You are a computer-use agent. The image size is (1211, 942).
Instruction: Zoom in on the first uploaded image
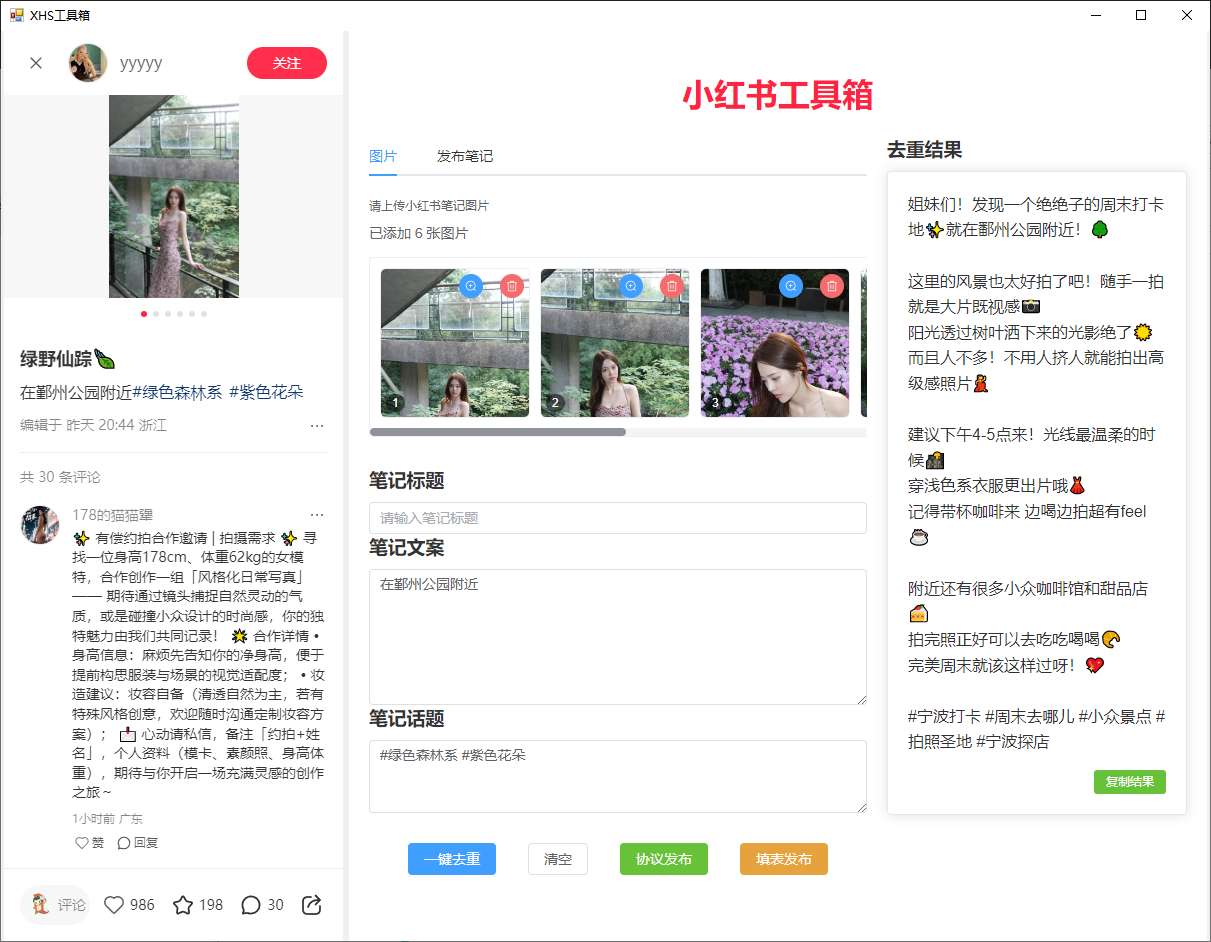tap(471, 286)
